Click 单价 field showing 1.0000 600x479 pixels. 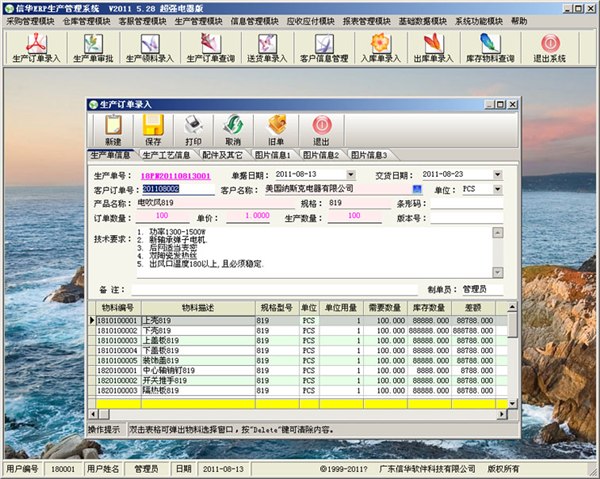click(x=248, y=216)
